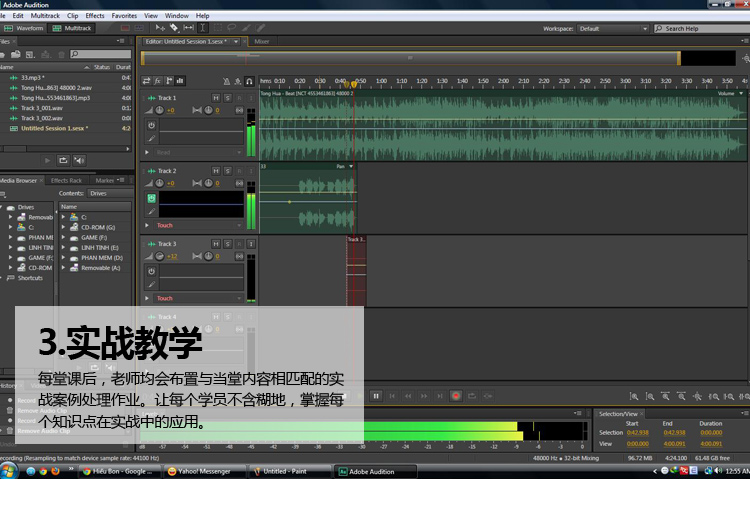Open Track 2 automation mode Touch dropdown
Screen dimensions: 750x509
pyautogui.click(x=199, y=225)
